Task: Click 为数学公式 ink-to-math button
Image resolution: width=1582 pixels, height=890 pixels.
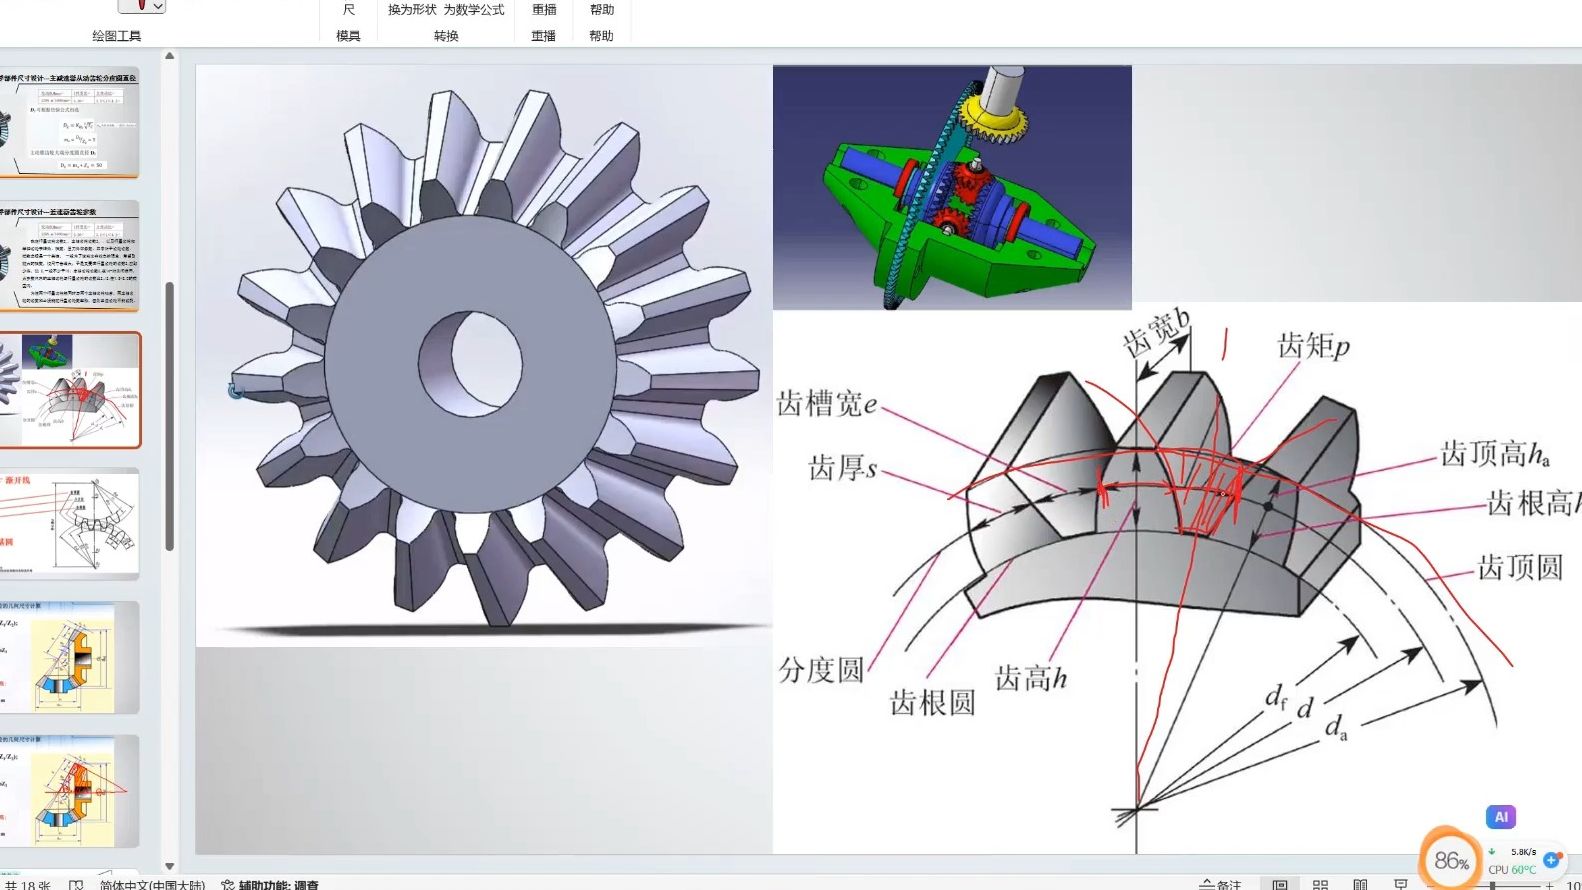Action: [x=474, y=10]
